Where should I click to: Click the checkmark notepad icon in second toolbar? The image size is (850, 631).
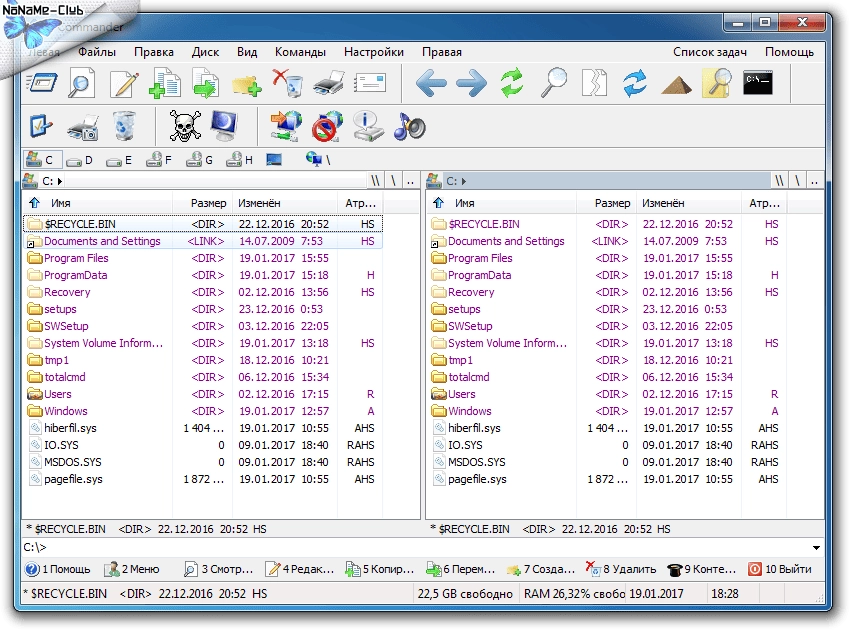click(x=41, y=126)
